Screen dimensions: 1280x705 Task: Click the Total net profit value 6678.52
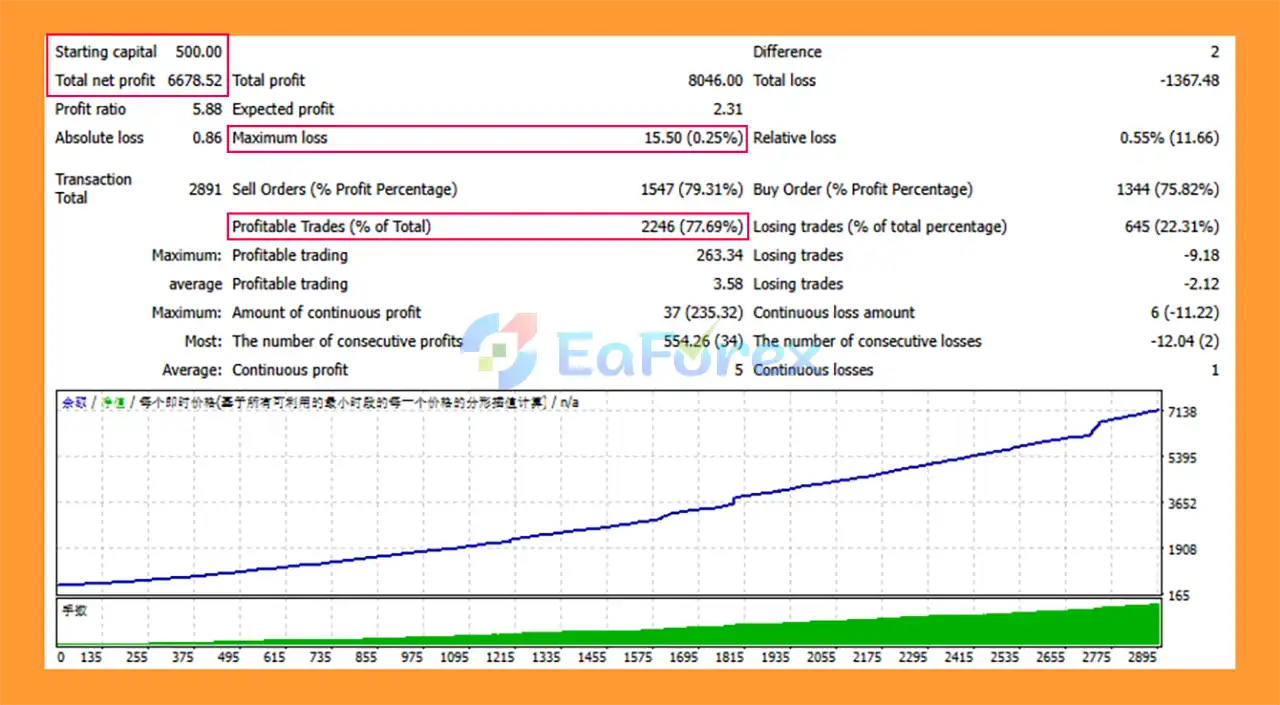pyautogui.click(x=194, y=80)
